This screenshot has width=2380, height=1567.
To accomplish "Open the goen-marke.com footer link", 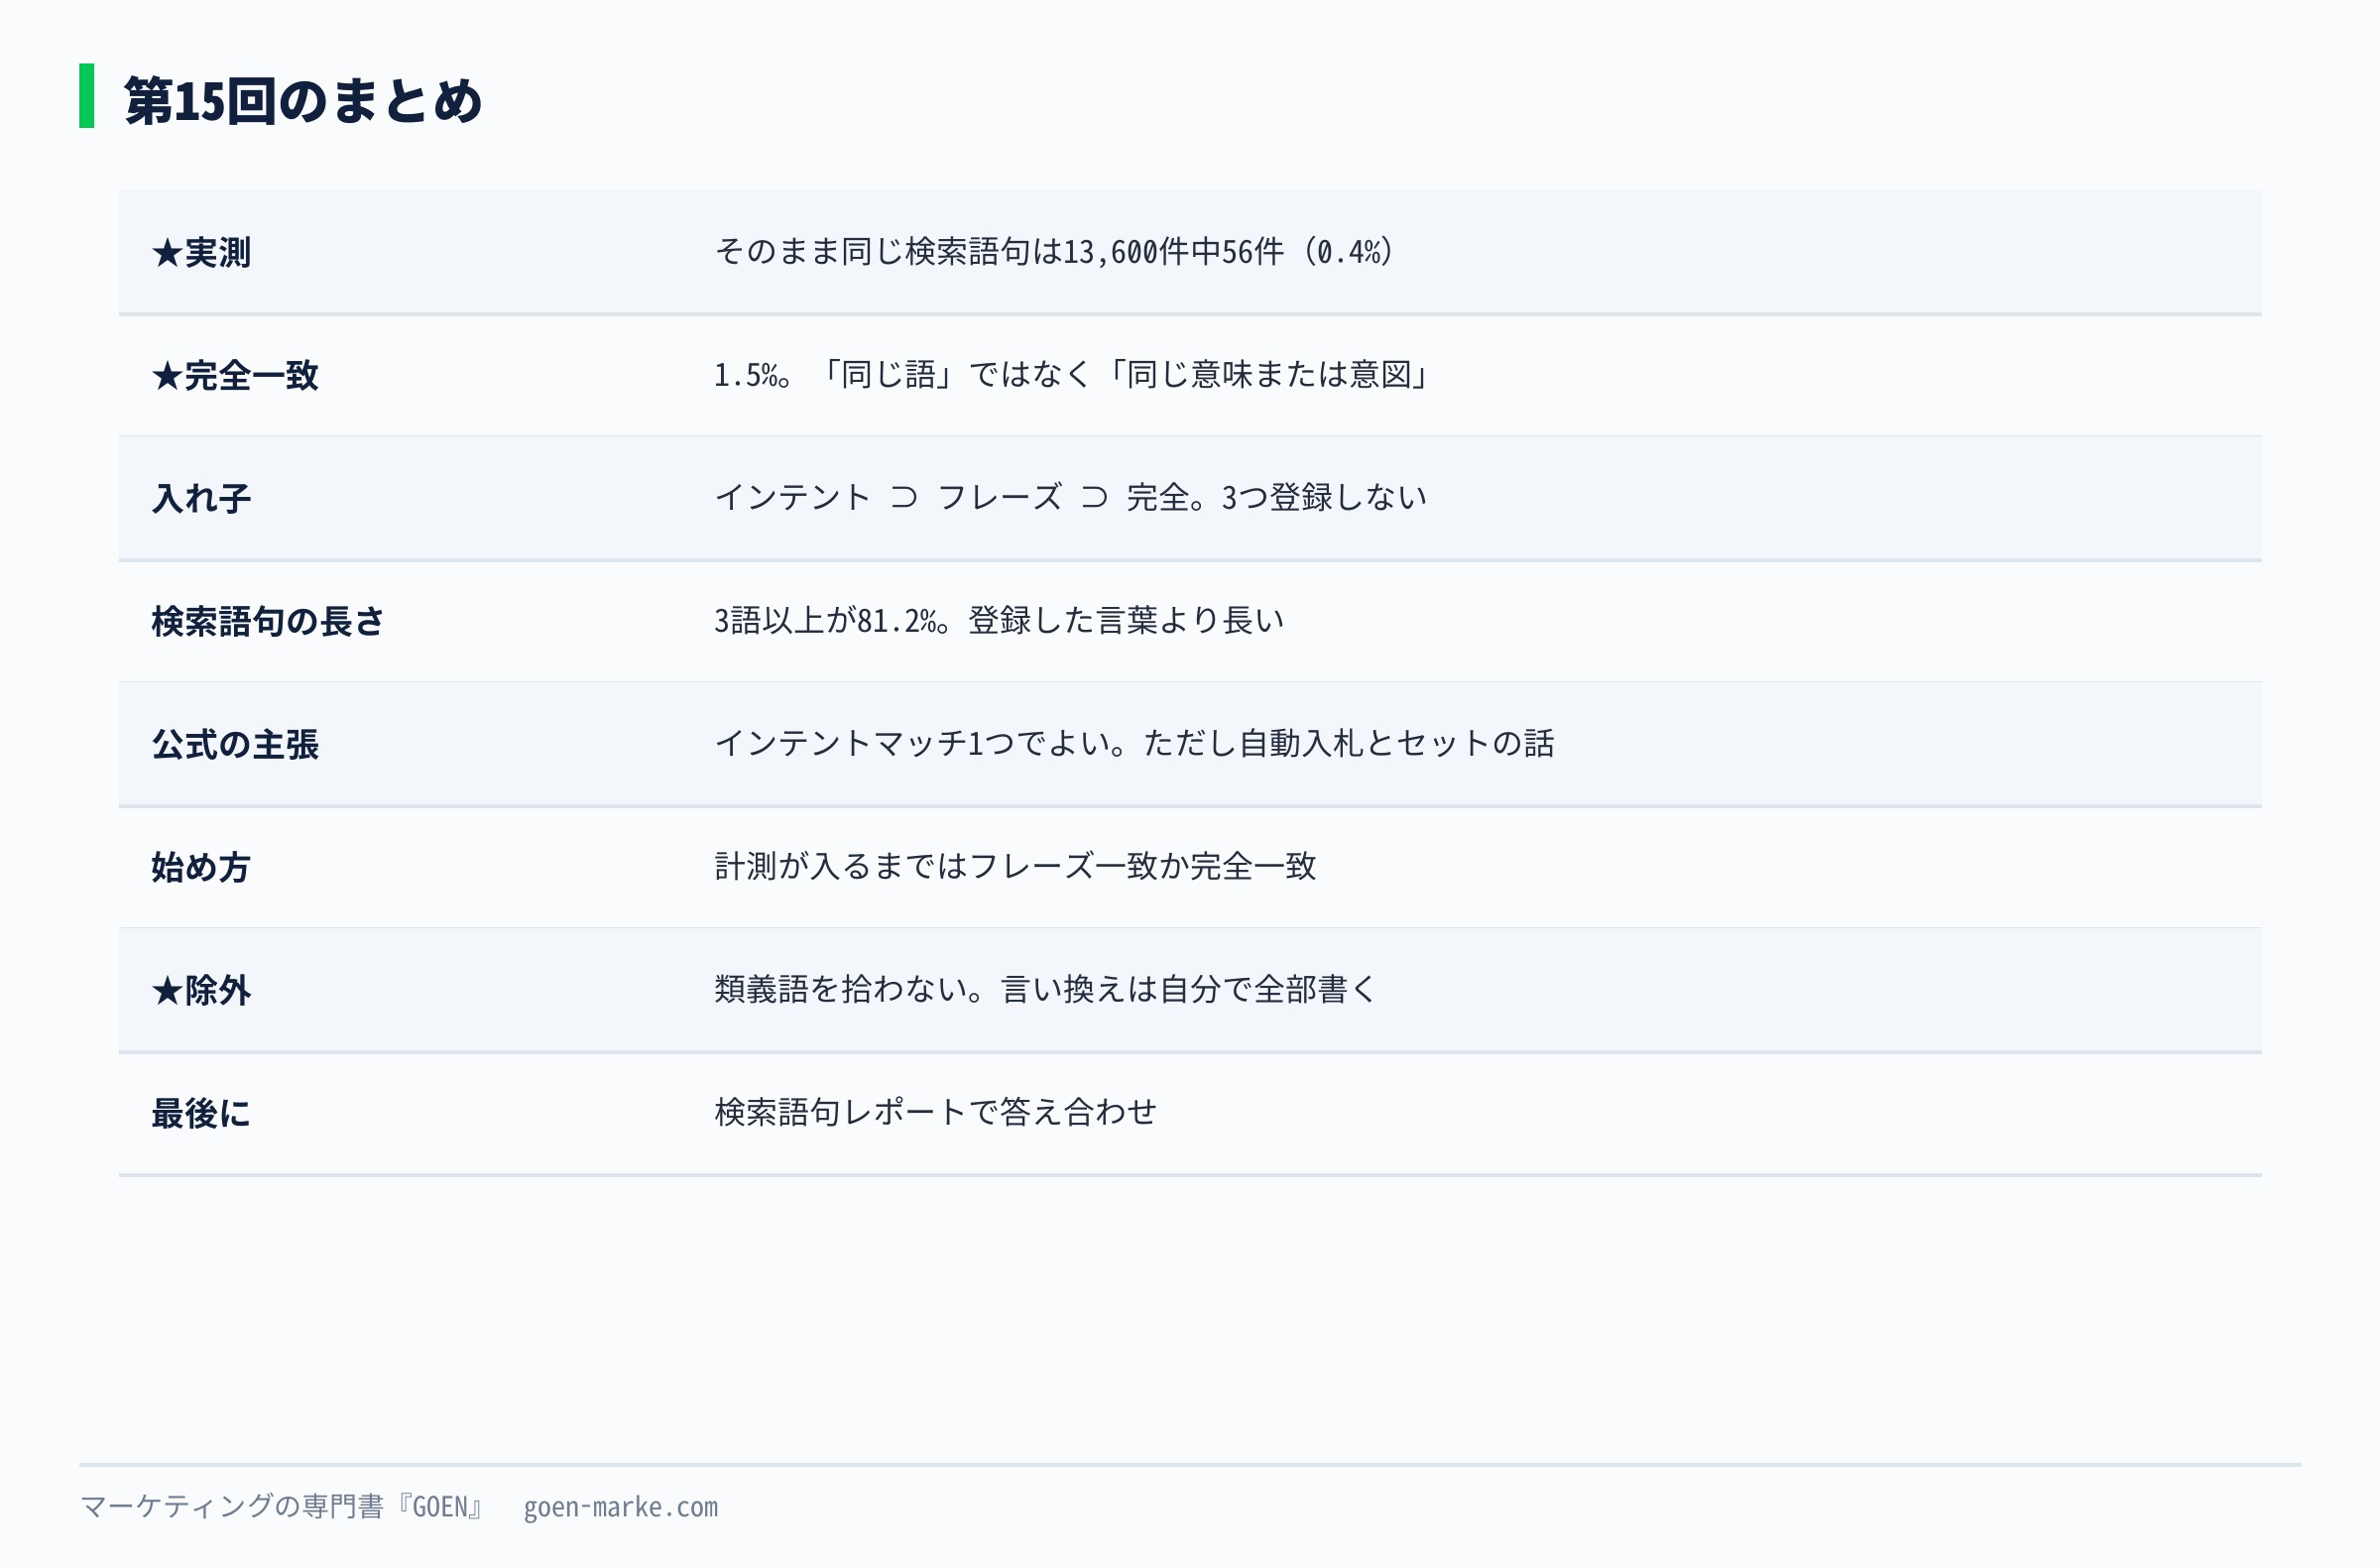I will pyautogui.click(x=621, y=1508).
